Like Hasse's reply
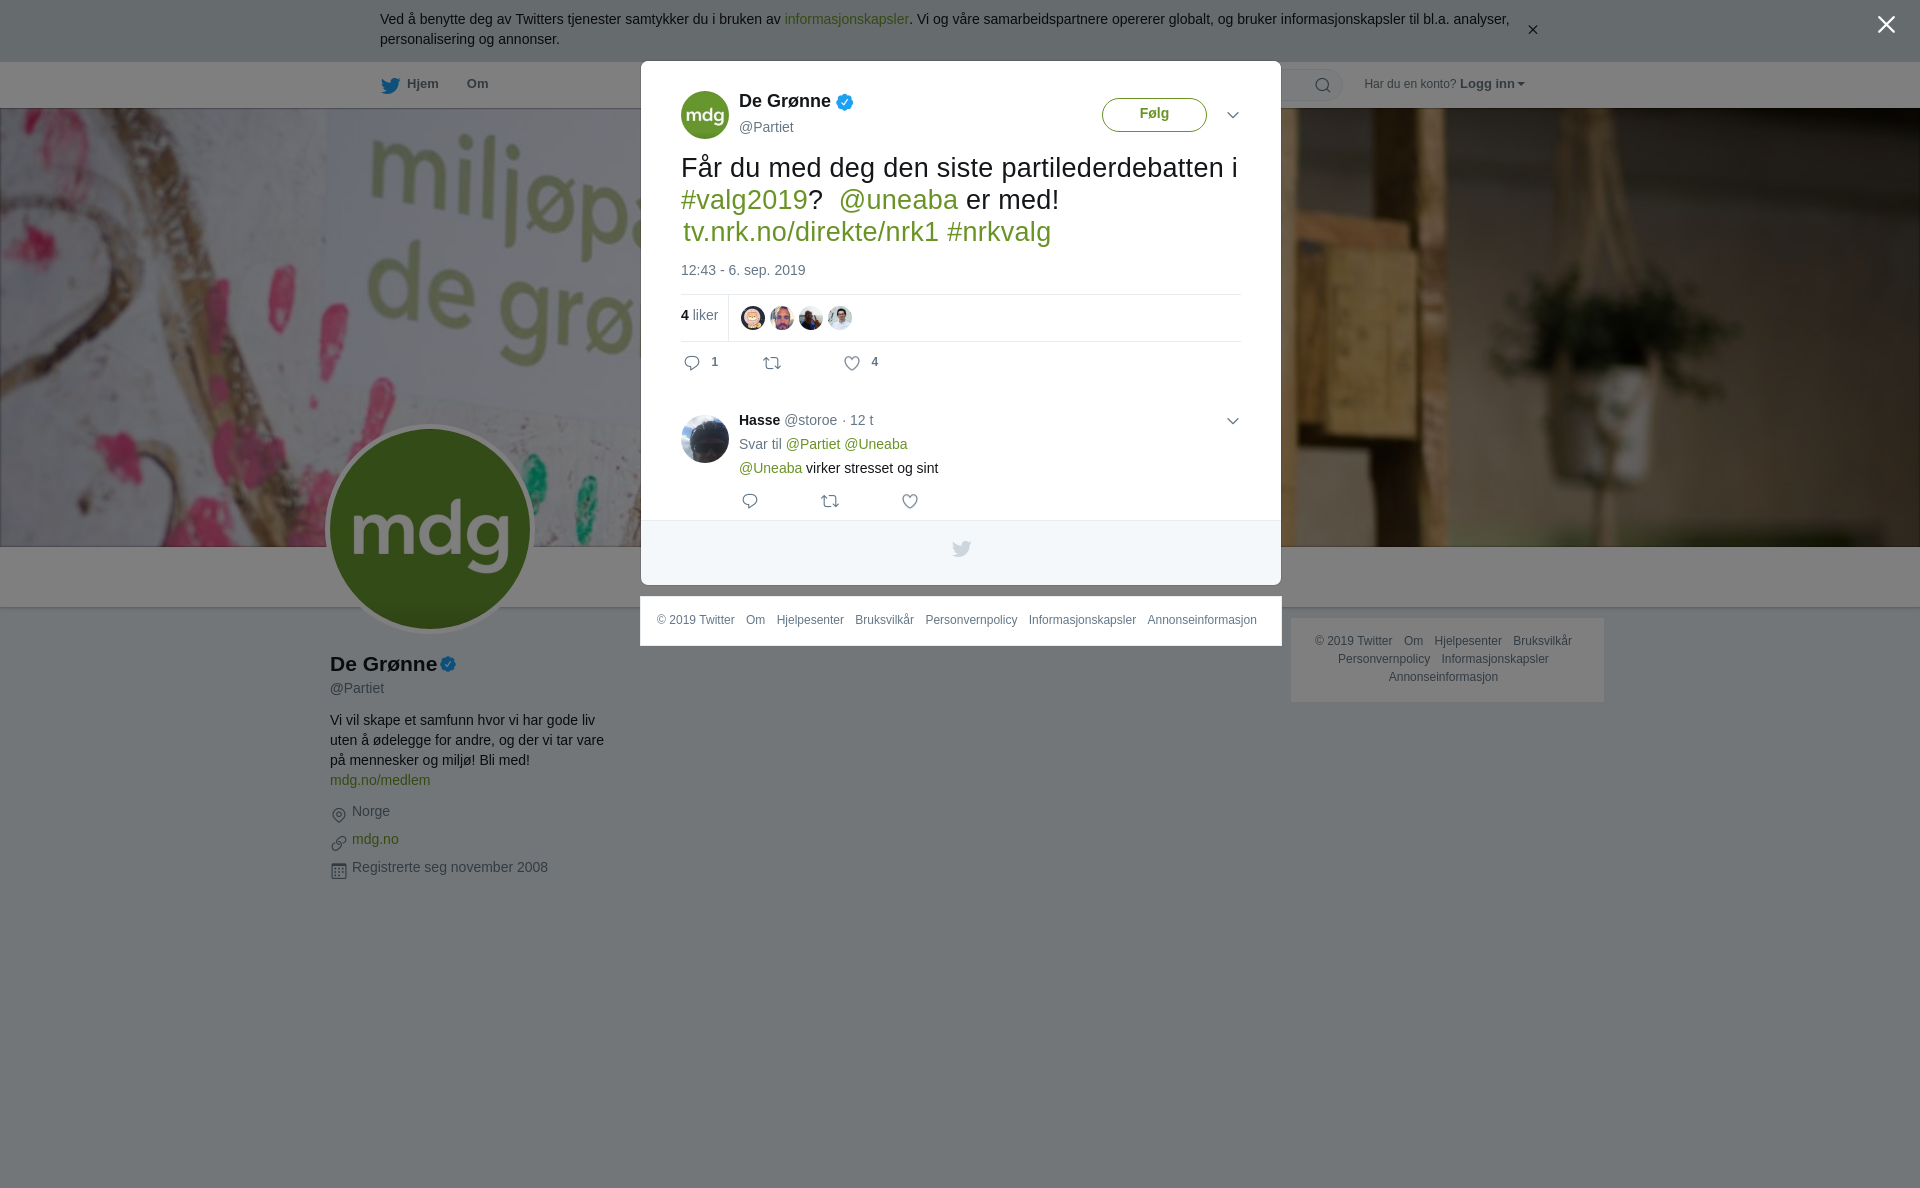Screen dimensions: 1920x1188 click(x=910, y=501)
